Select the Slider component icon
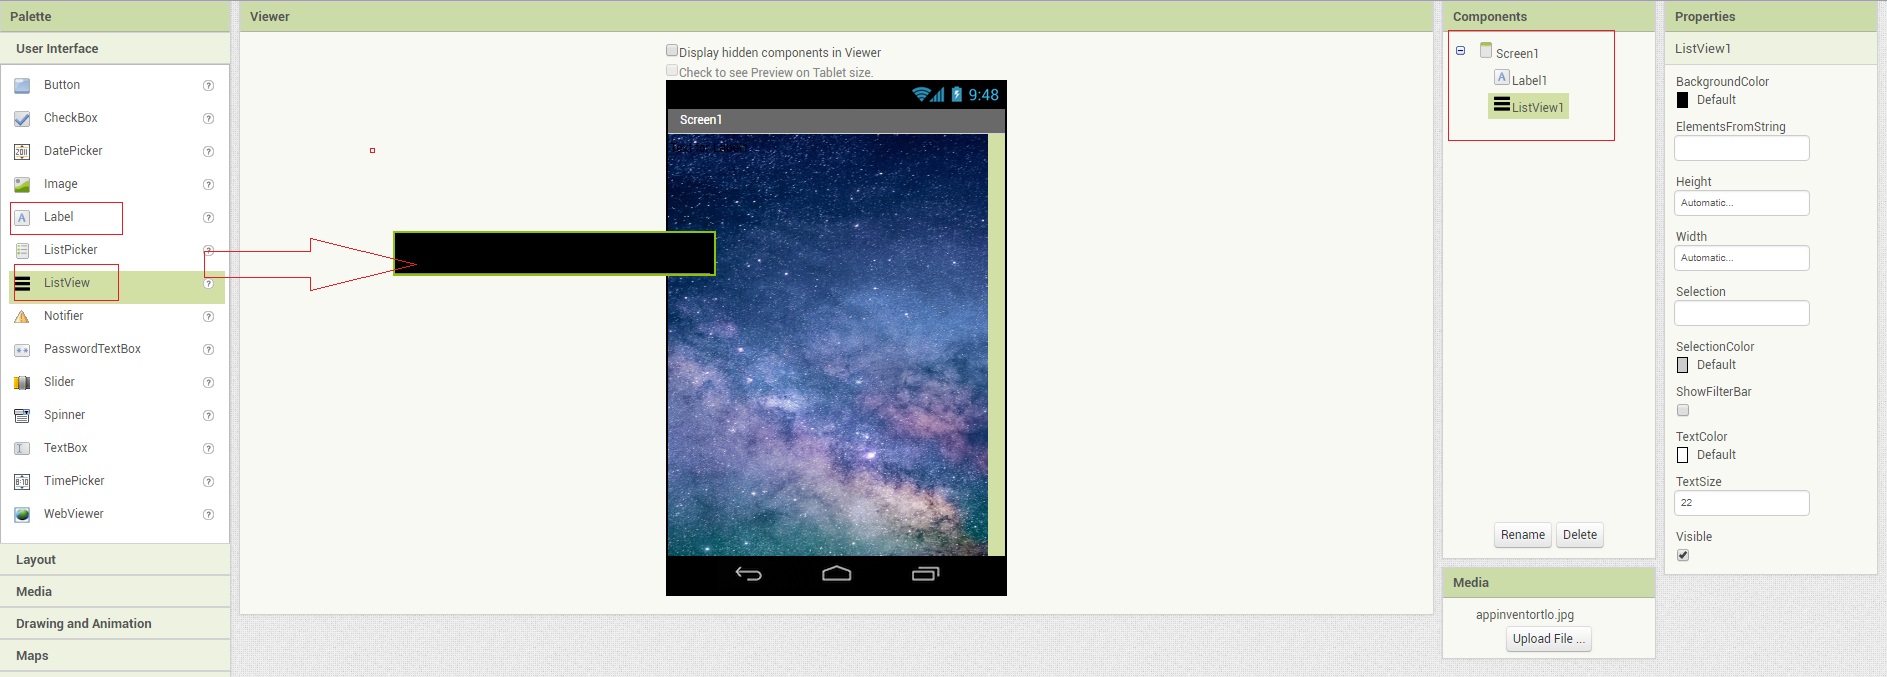Viewport: 1887px width, 677px height. point(22,383)
